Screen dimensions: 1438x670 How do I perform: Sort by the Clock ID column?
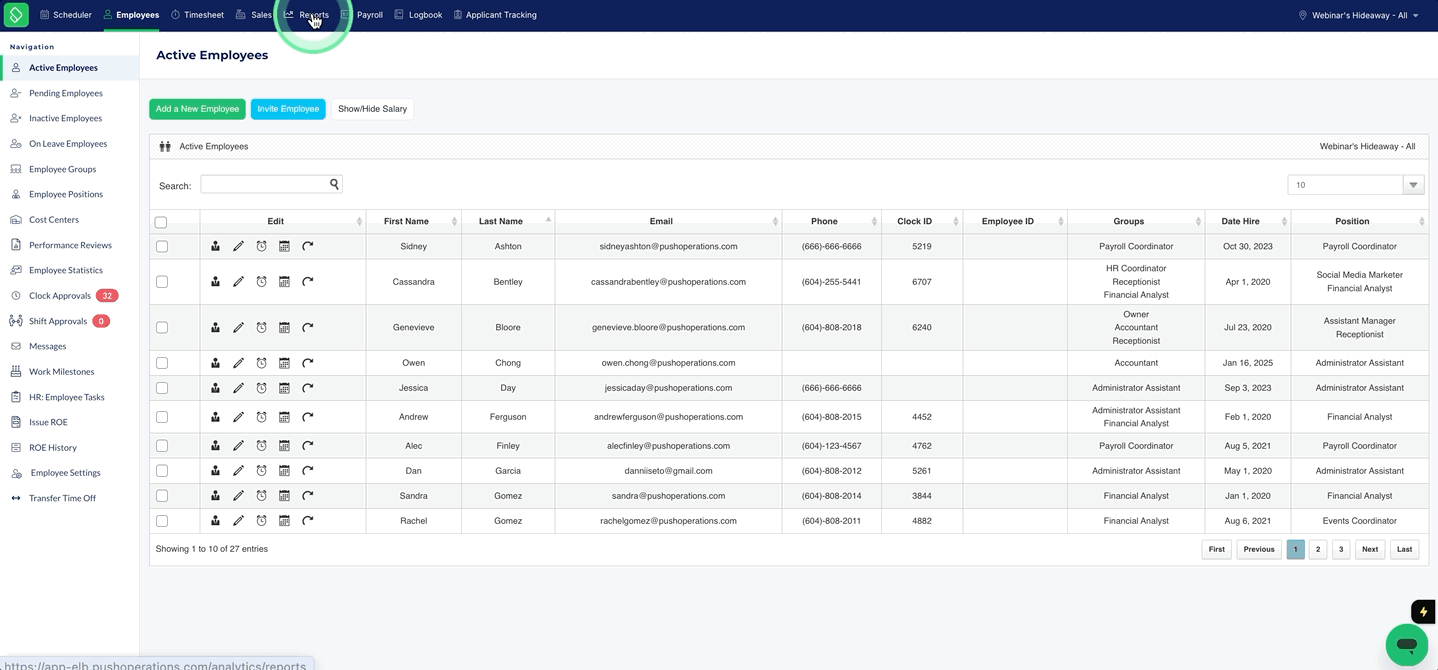pyautogui.click(x=921, y=221)
